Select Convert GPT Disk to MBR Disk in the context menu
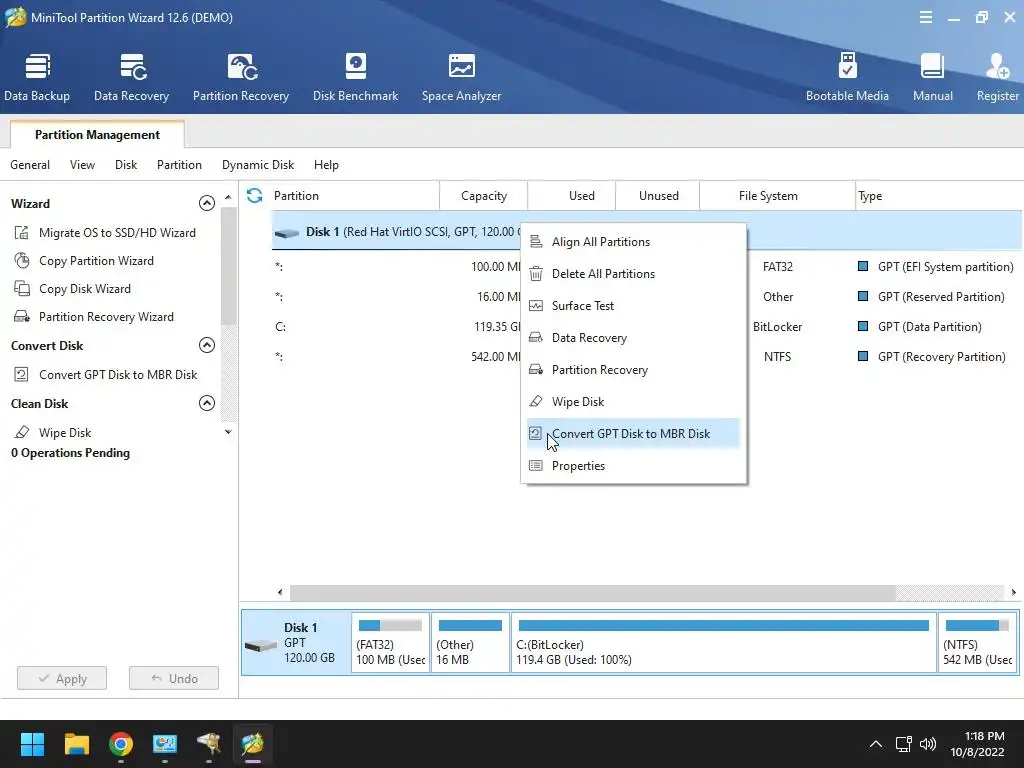The height and width of the screenshot is (768, 1024). pyautogui.click(x=633, y=434)
